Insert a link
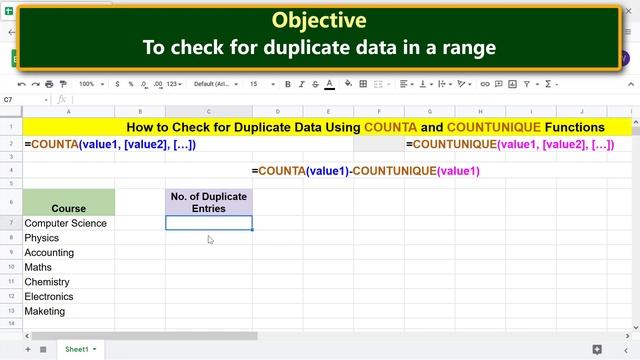Viewport: 640px width, 360px height. tap(484, 84)
